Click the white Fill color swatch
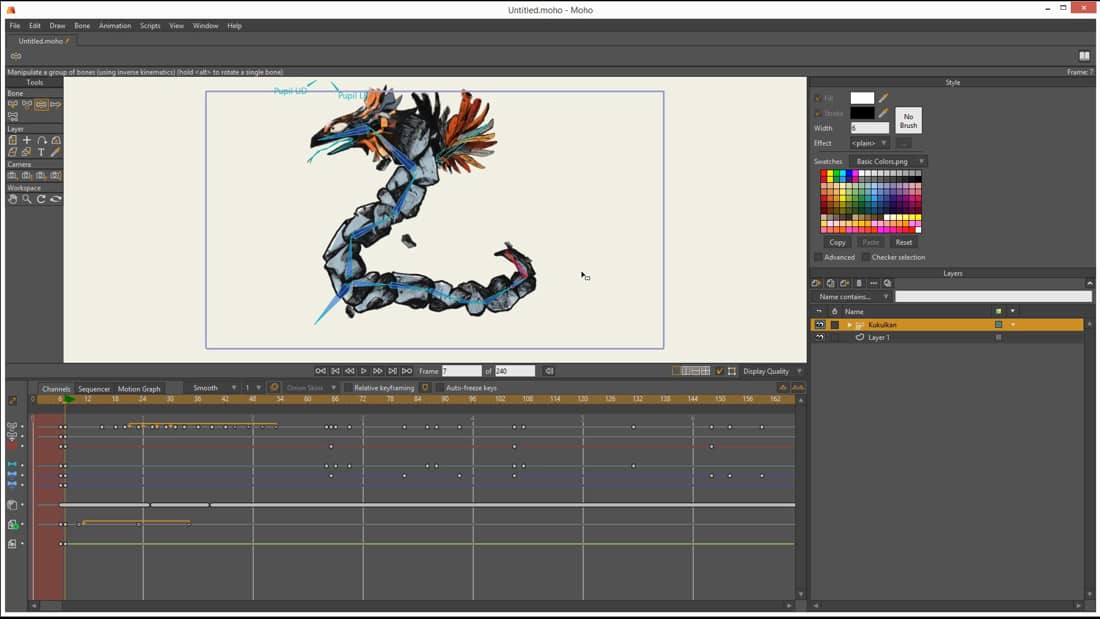Image resolution: width=1100 pixels, height=619 pixels. tap(862, 98)
